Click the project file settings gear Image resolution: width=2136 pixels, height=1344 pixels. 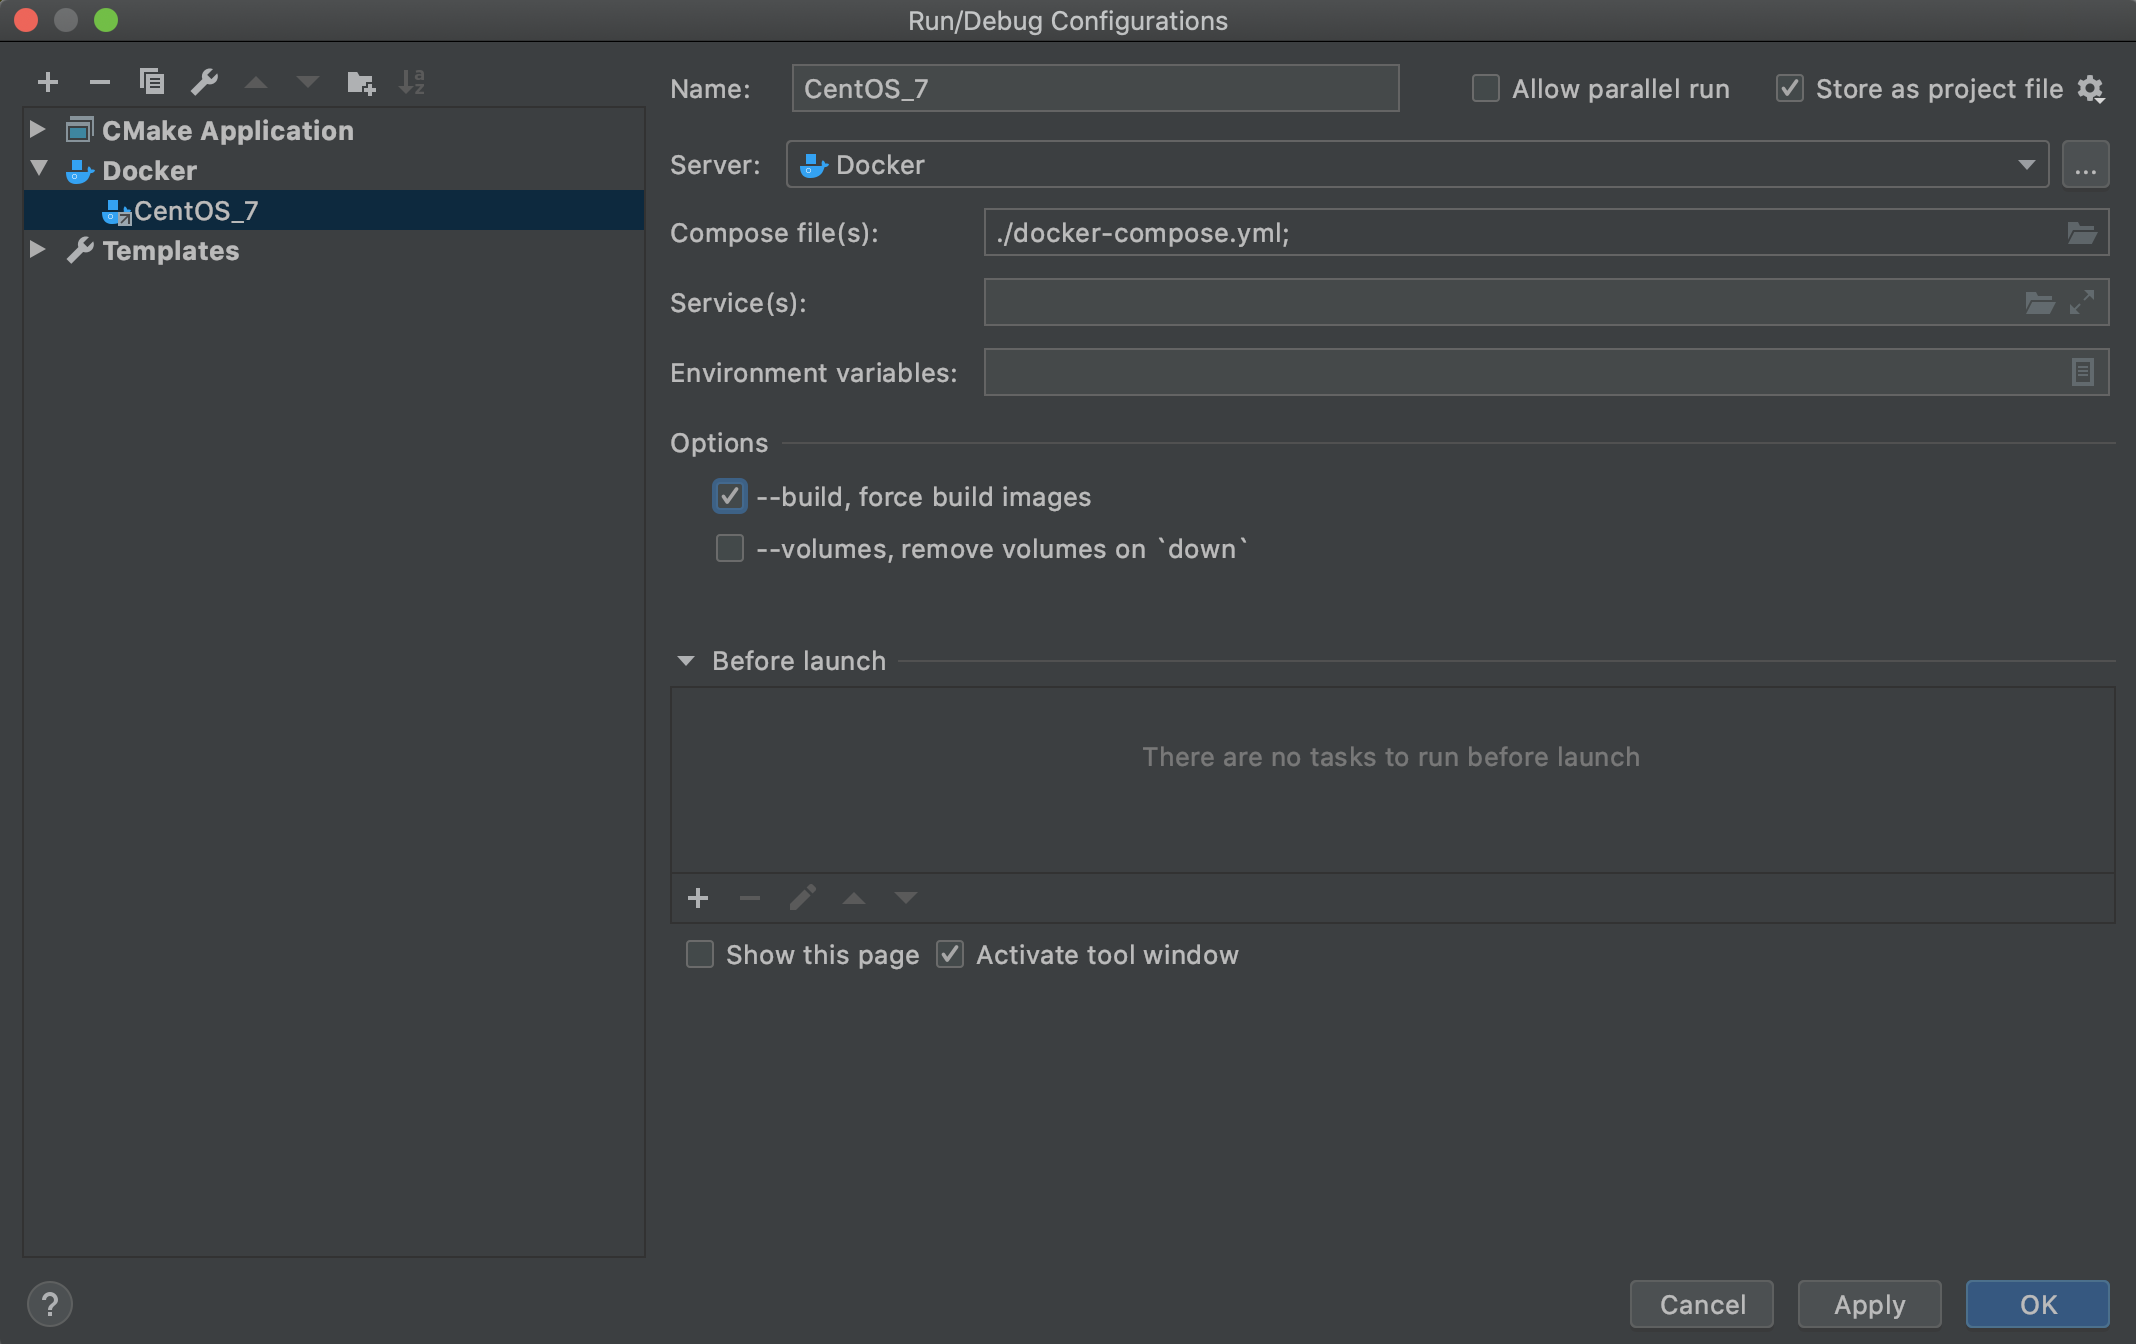[2090, 90]
